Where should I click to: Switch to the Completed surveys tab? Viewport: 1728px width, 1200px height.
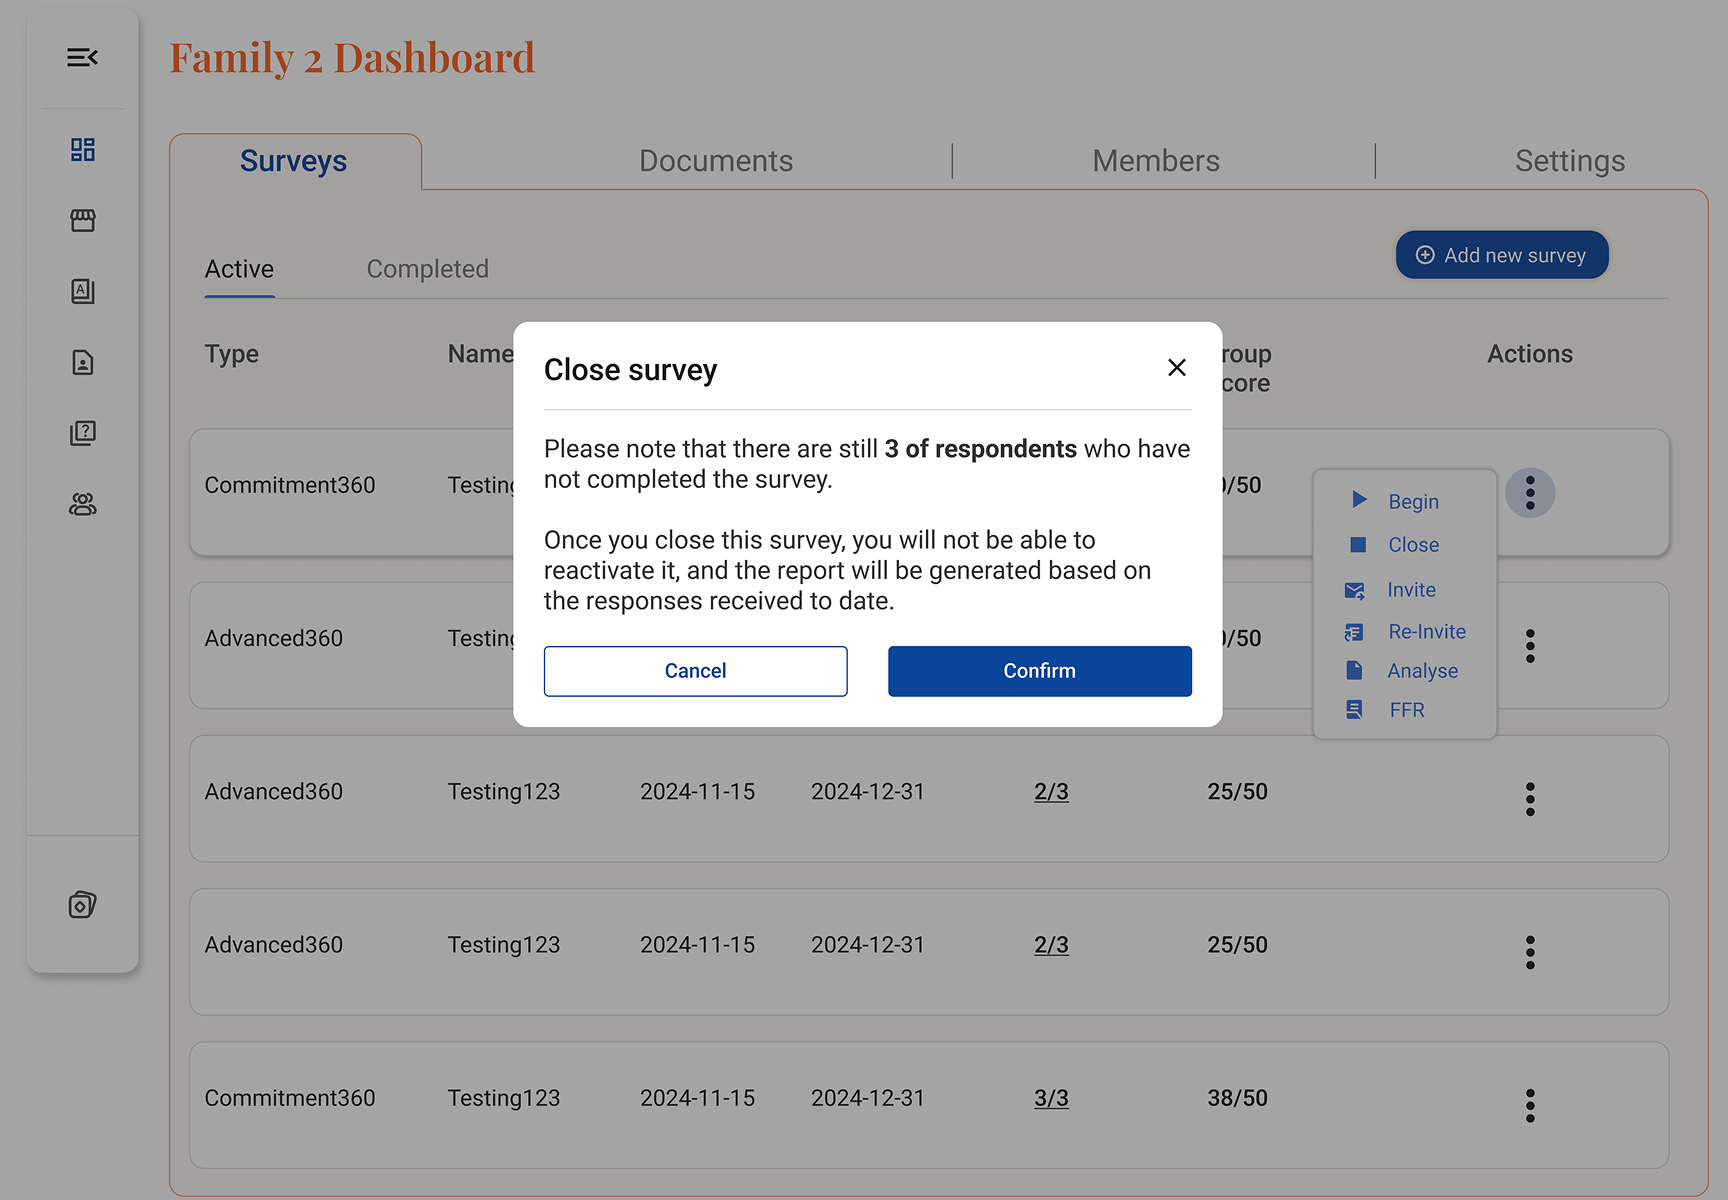427,269
